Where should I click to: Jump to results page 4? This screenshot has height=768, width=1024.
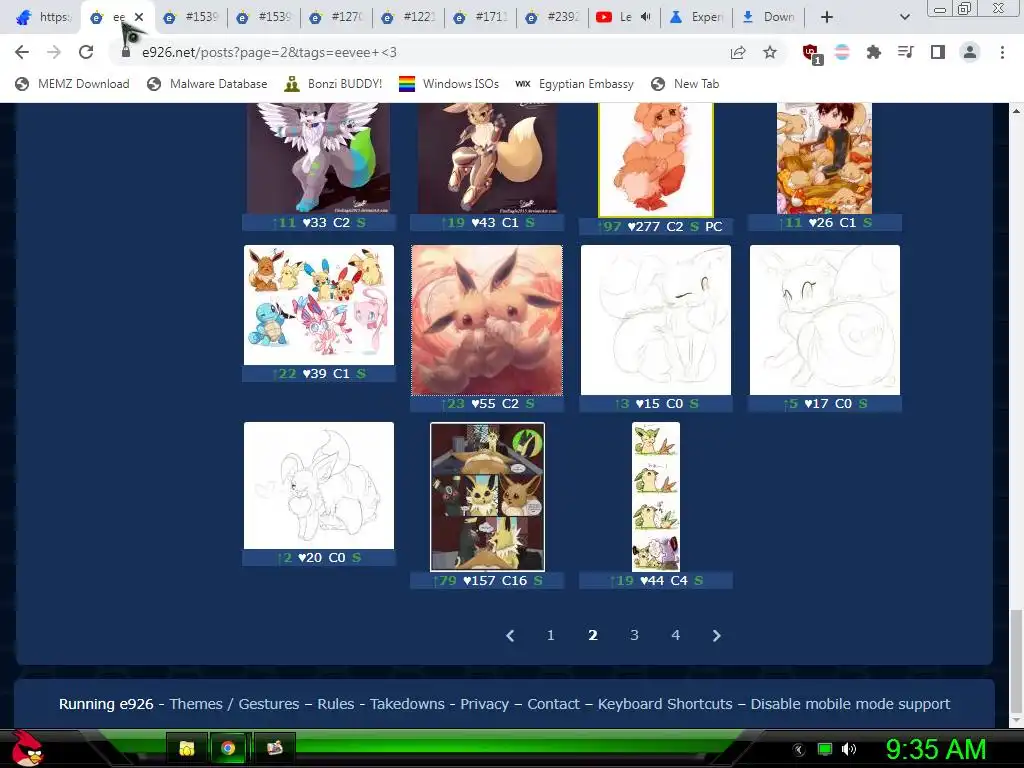click(x=675, y=635)
